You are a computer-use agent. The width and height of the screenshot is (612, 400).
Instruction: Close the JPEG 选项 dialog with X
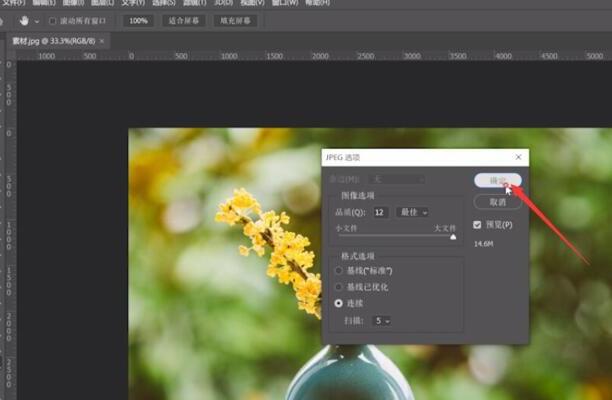pos(518,157)
